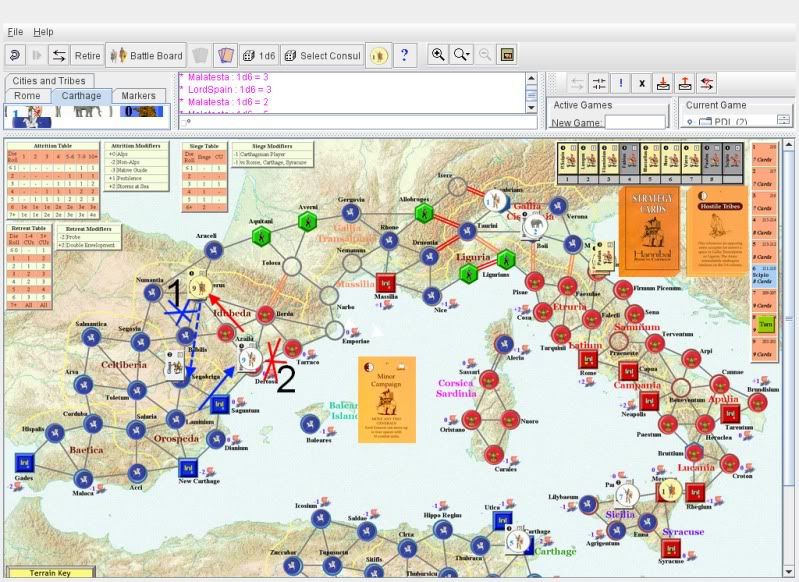This screenshot has width=799, height=582.
Task: Click the Baleares blue control marker
Action: pos(310,424)
